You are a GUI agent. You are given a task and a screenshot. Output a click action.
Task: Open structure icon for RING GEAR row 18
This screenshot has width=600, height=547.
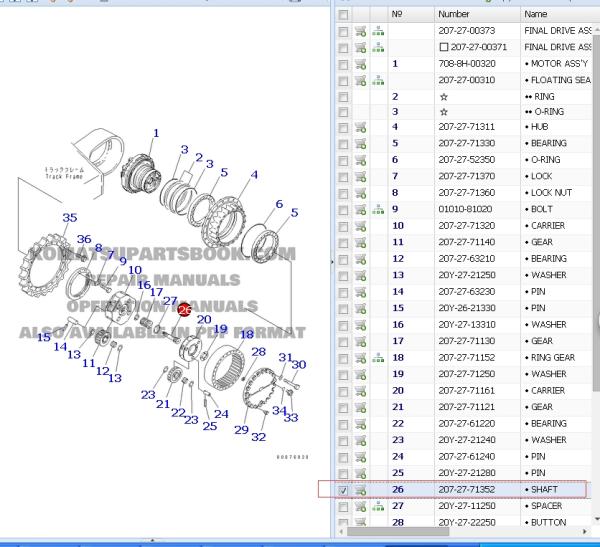[x=378, y=358]
